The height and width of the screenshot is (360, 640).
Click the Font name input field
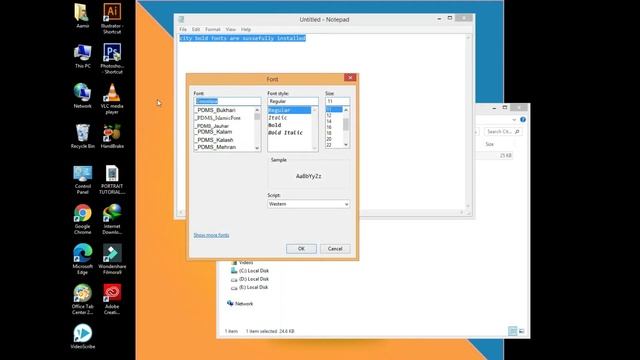point(227,101)
